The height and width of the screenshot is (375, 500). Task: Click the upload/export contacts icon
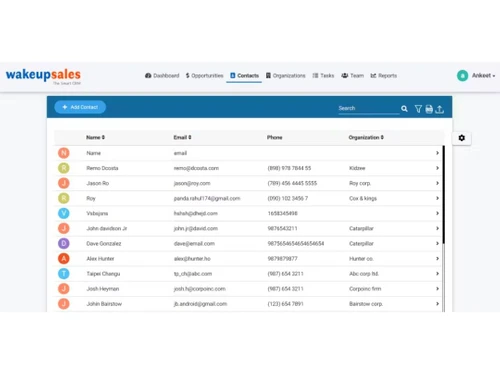pos(440,109)
